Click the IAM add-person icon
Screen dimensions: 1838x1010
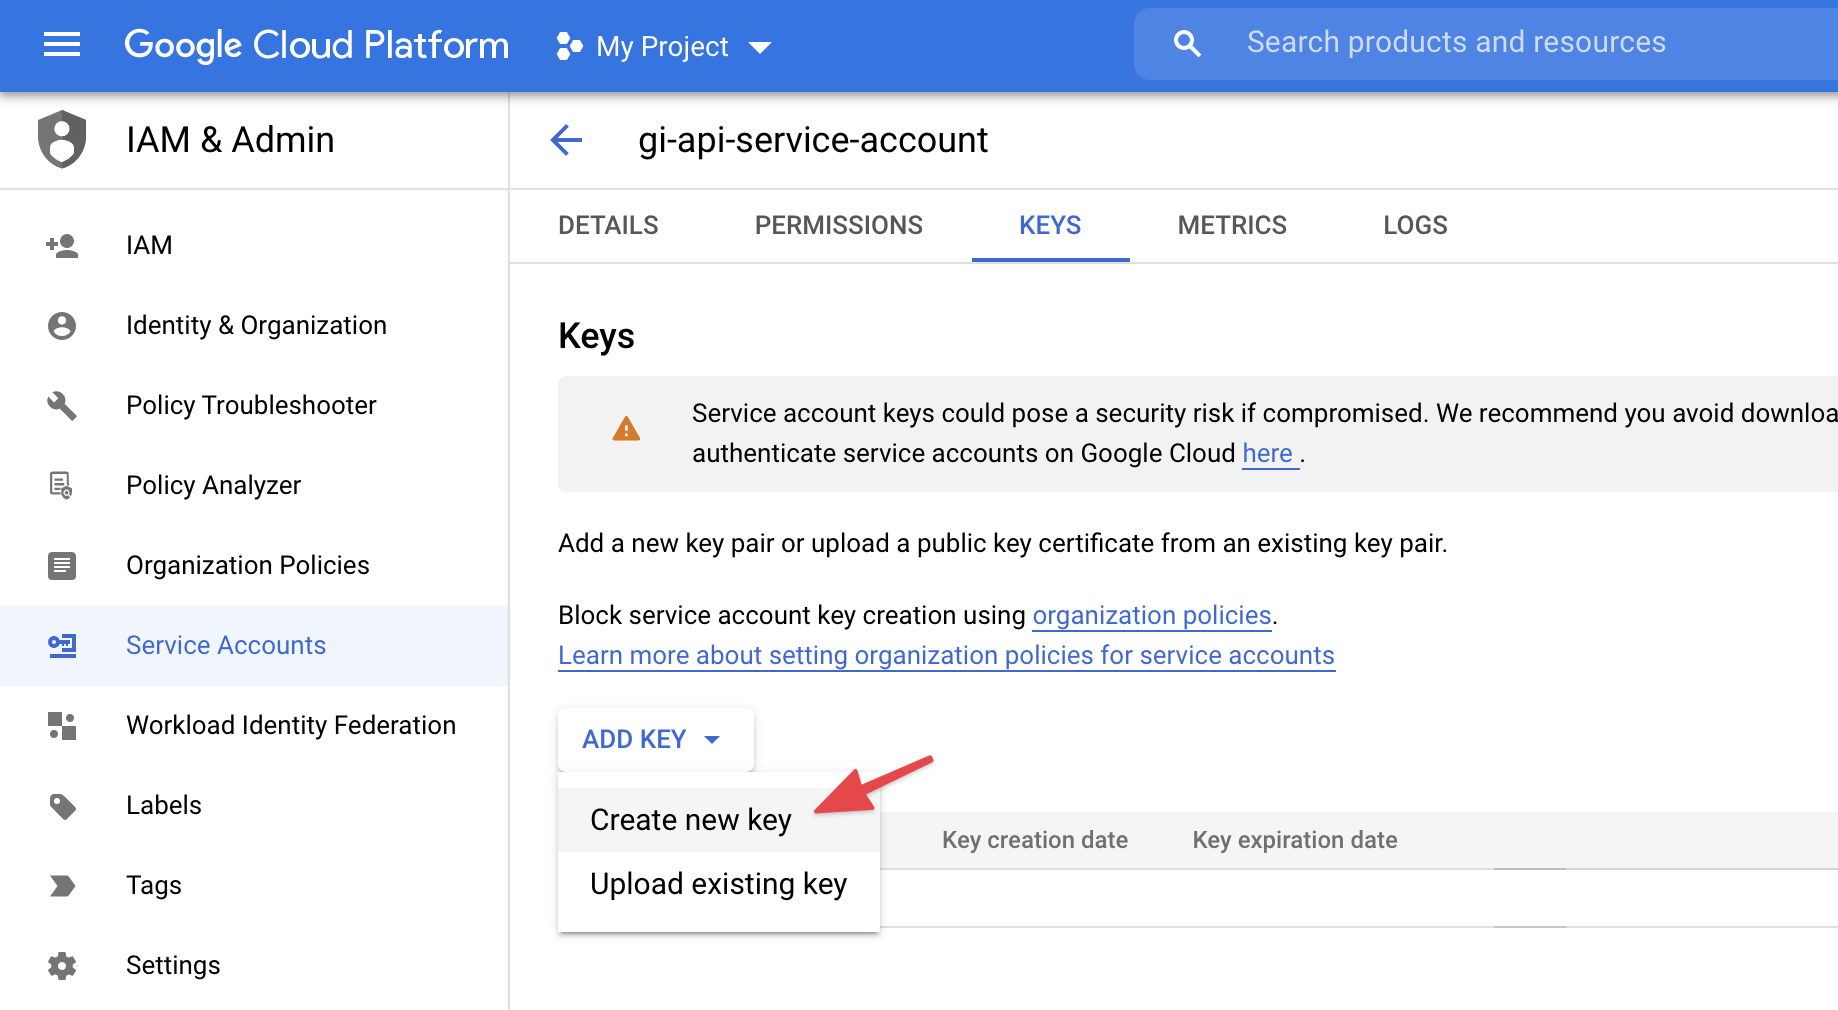point(62,245)
